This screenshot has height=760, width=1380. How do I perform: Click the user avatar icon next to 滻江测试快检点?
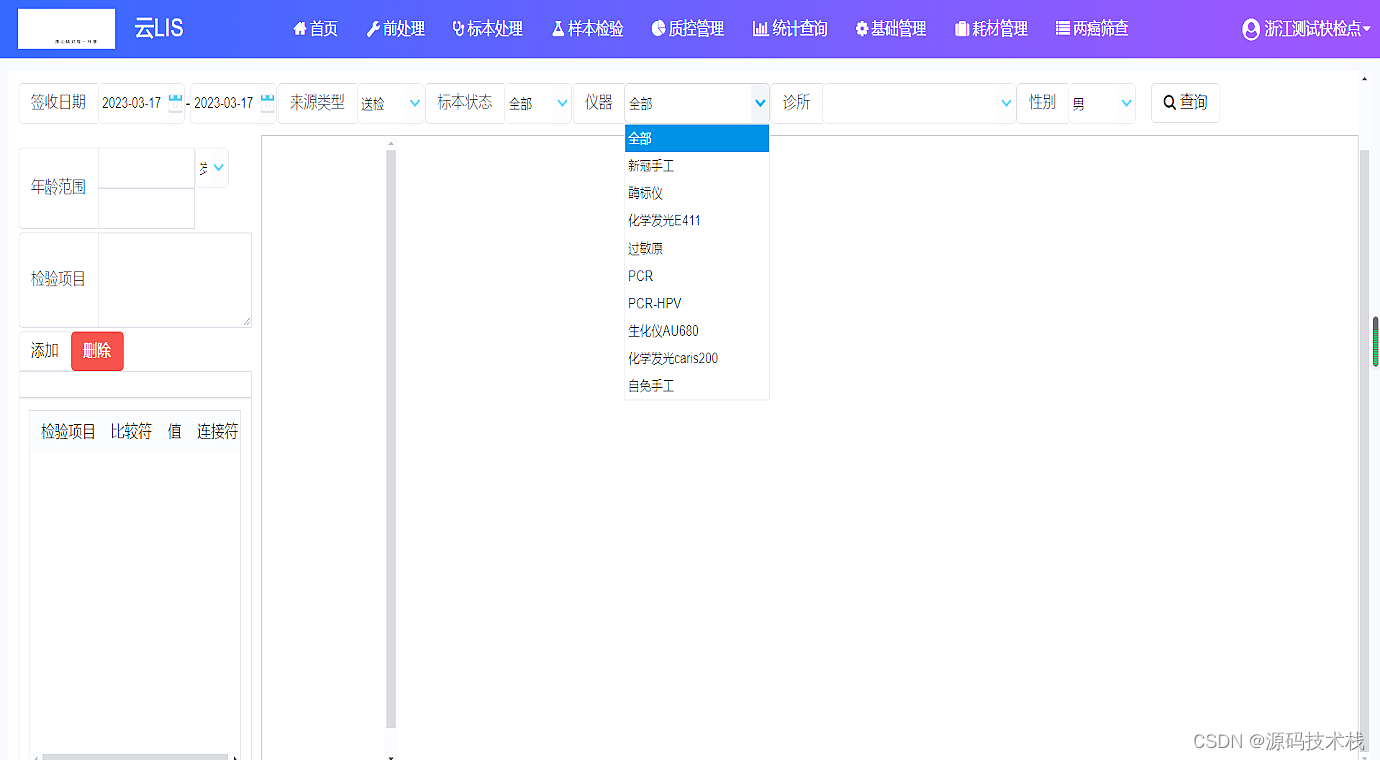1251,29
